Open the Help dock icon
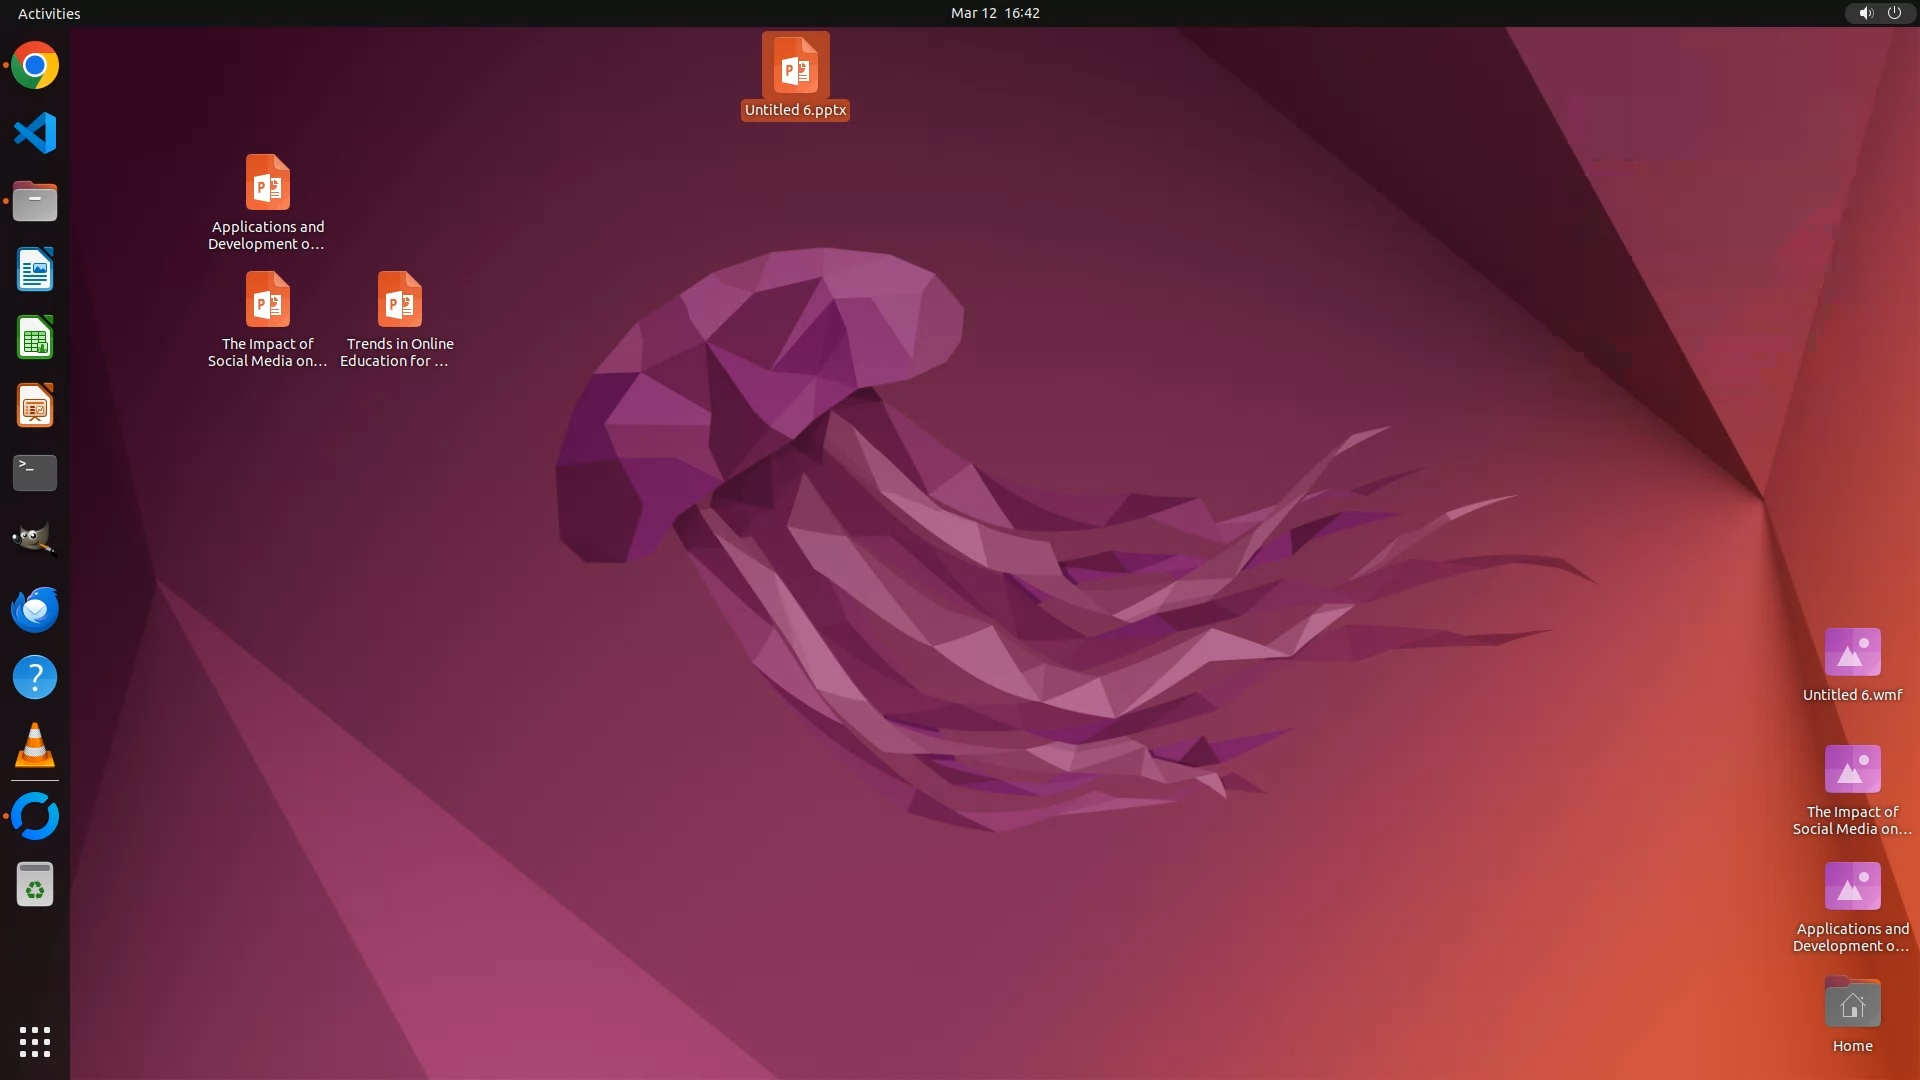 (35, 677)
